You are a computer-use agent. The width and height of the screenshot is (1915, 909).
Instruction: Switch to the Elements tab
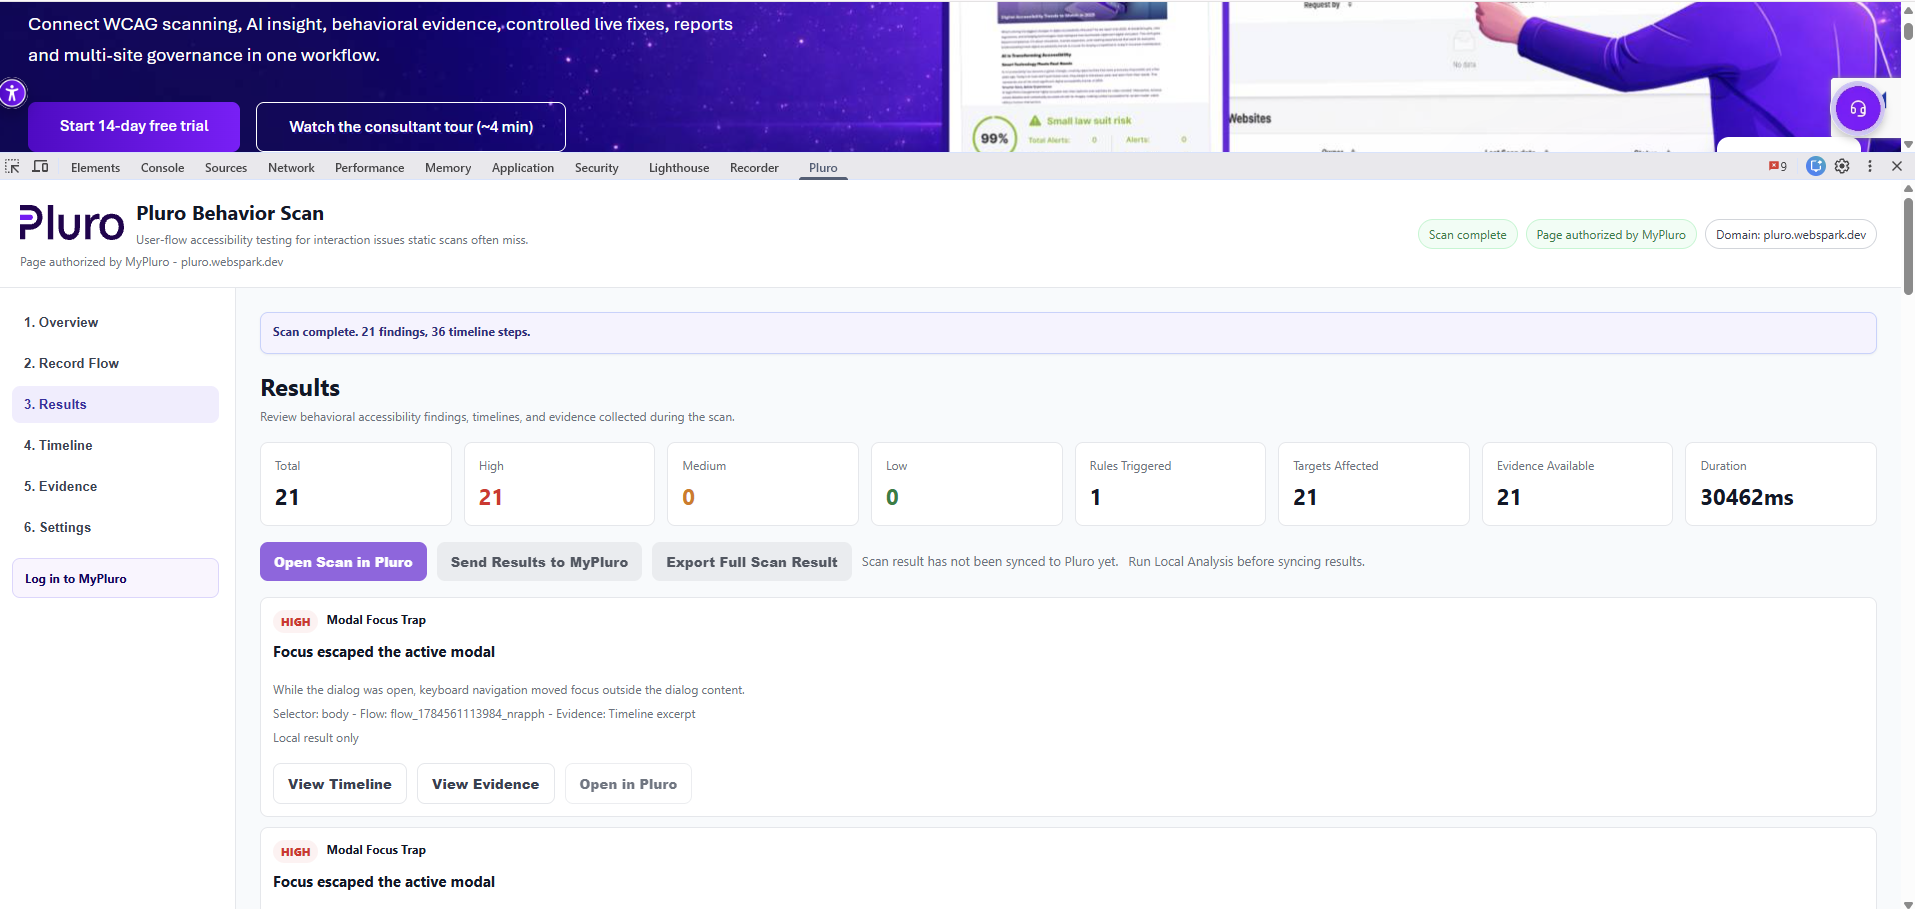(x=95, y=168)
